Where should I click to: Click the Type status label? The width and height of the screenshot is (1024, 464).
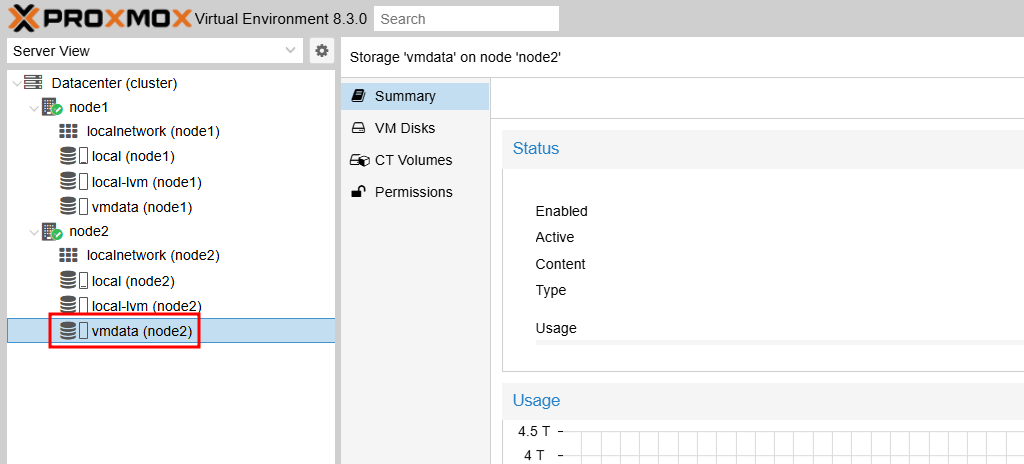coord(551,290)
